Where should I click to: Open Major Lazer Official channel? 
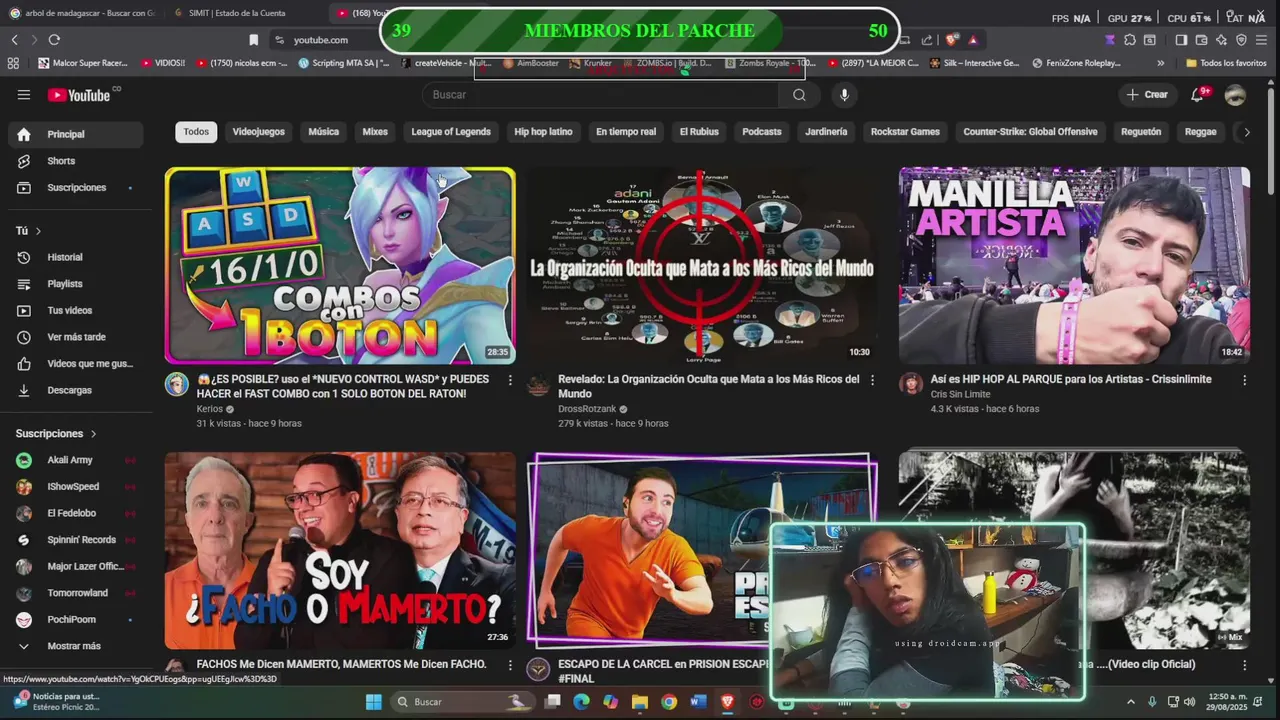[75, 566]
